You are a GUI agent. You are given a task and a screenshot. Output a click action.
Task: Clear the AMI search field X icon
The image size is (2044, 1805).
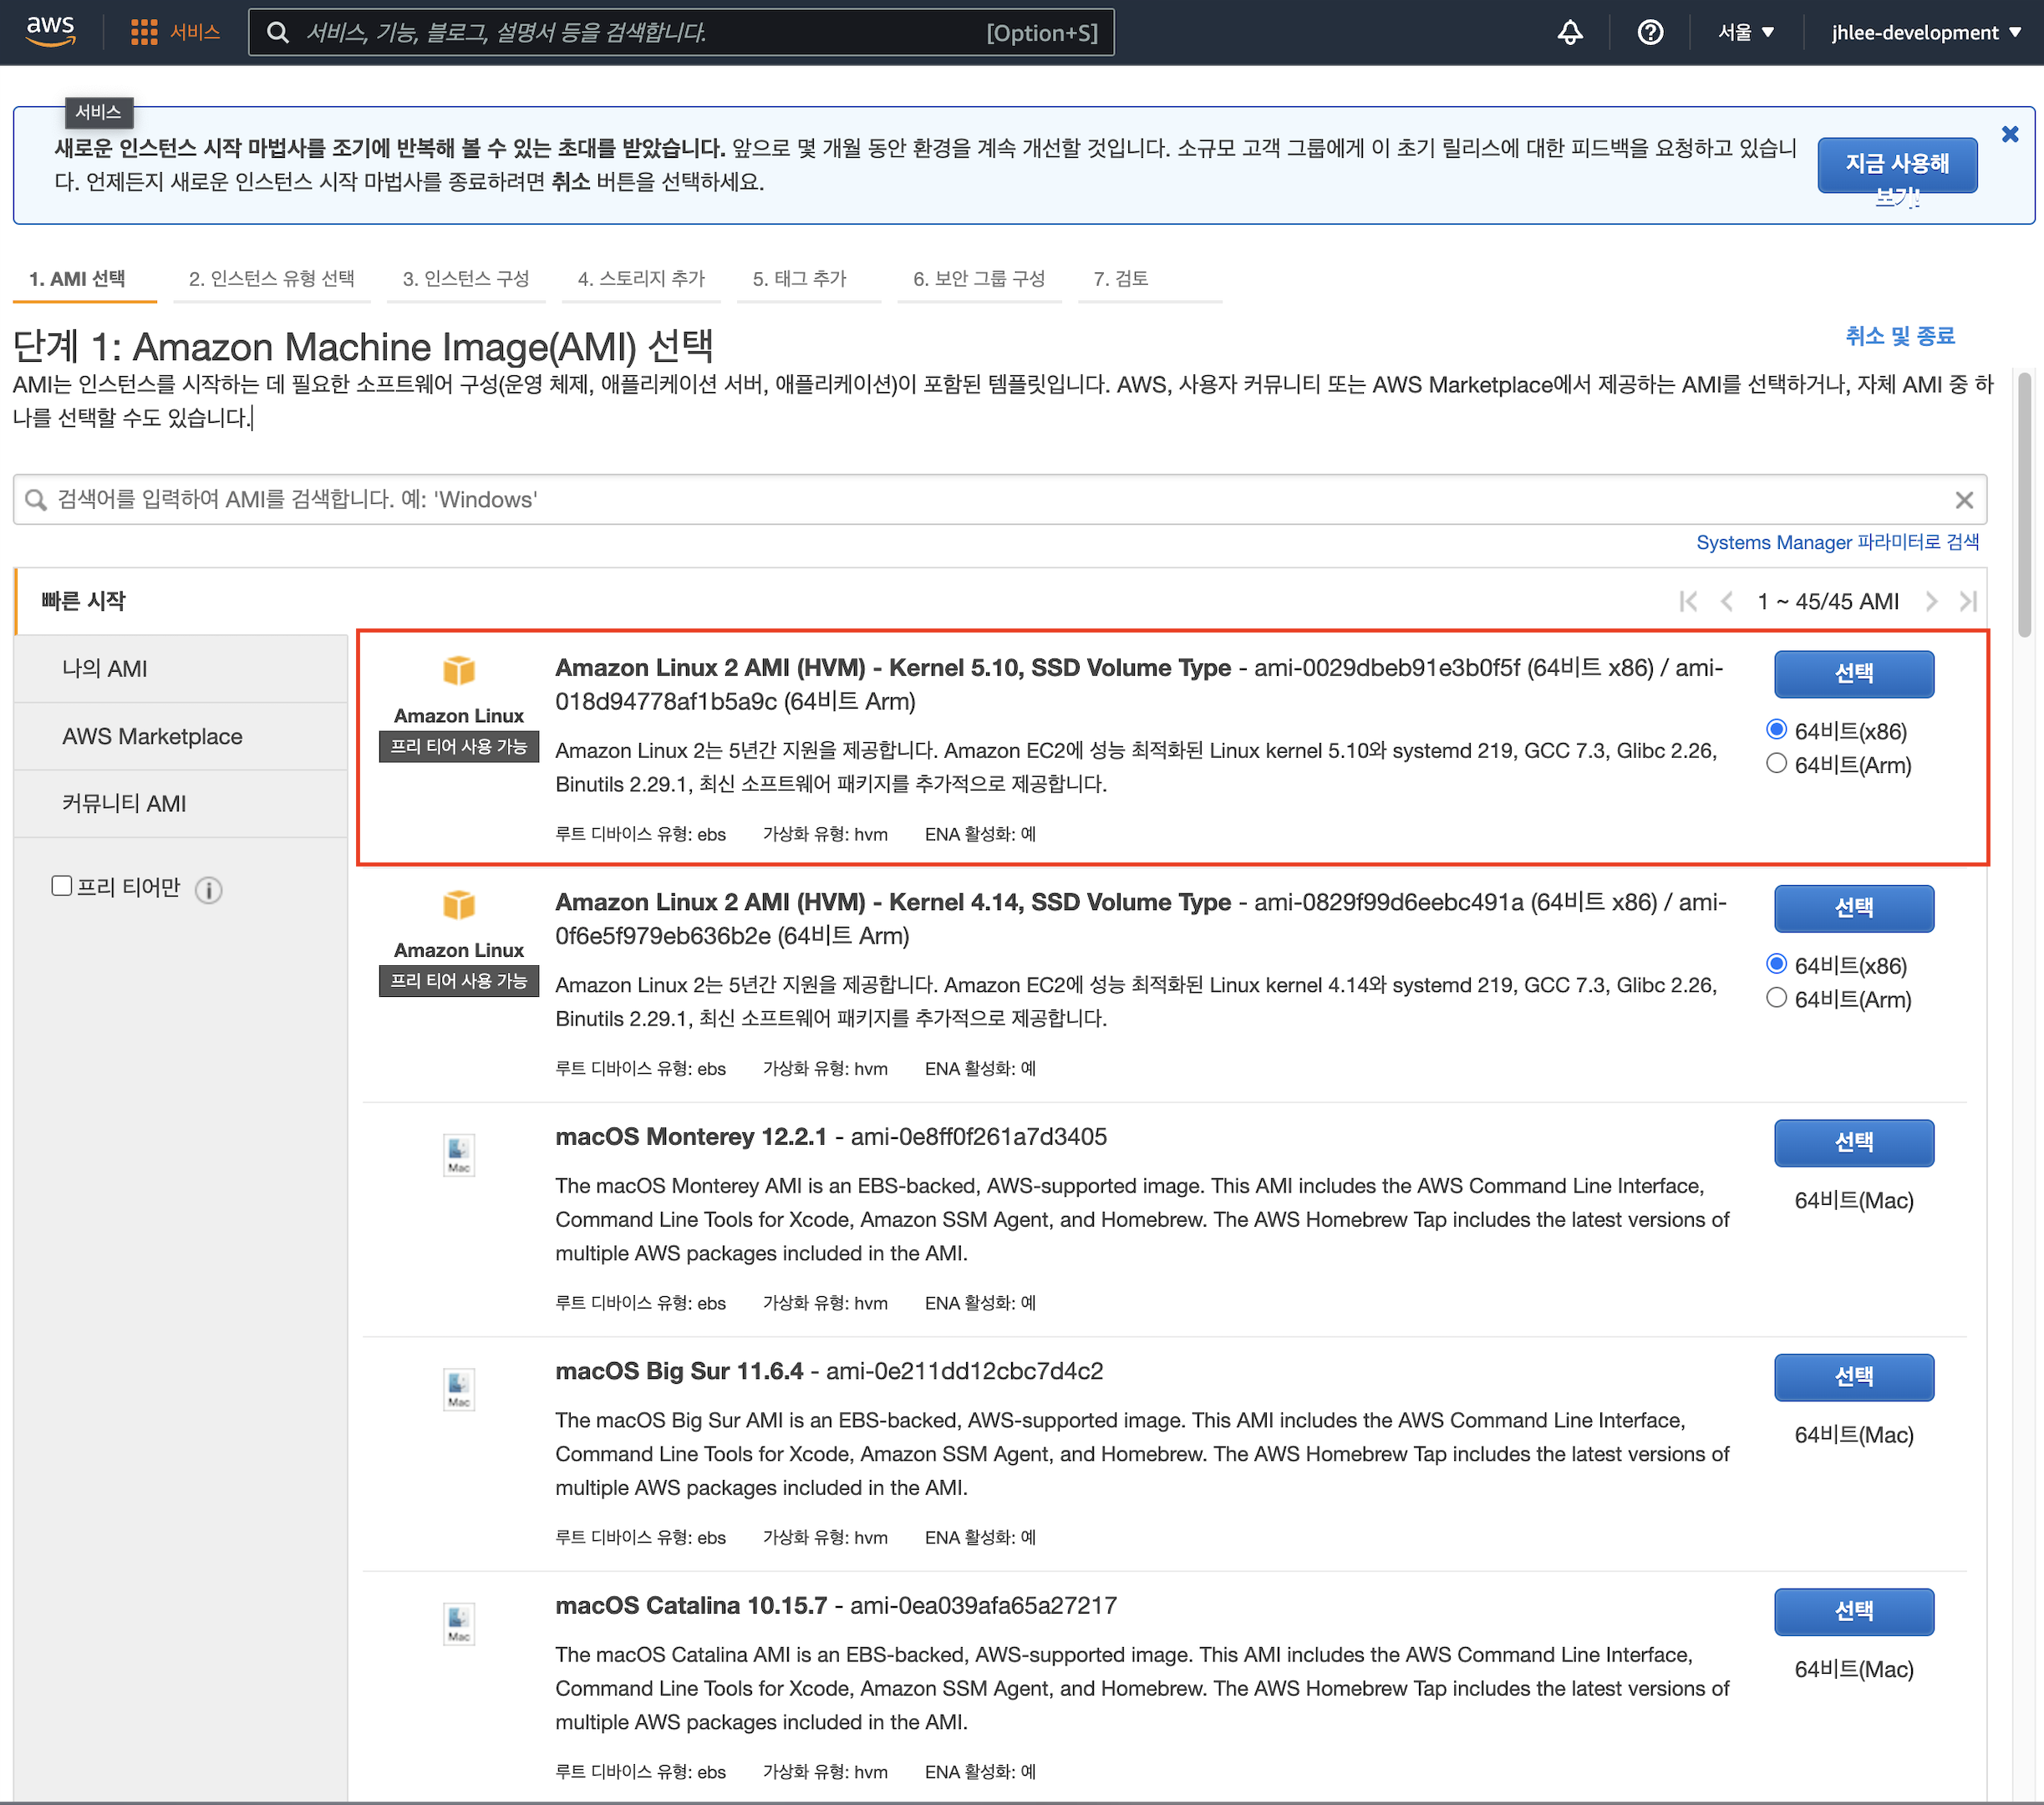tap(1964, 500)
